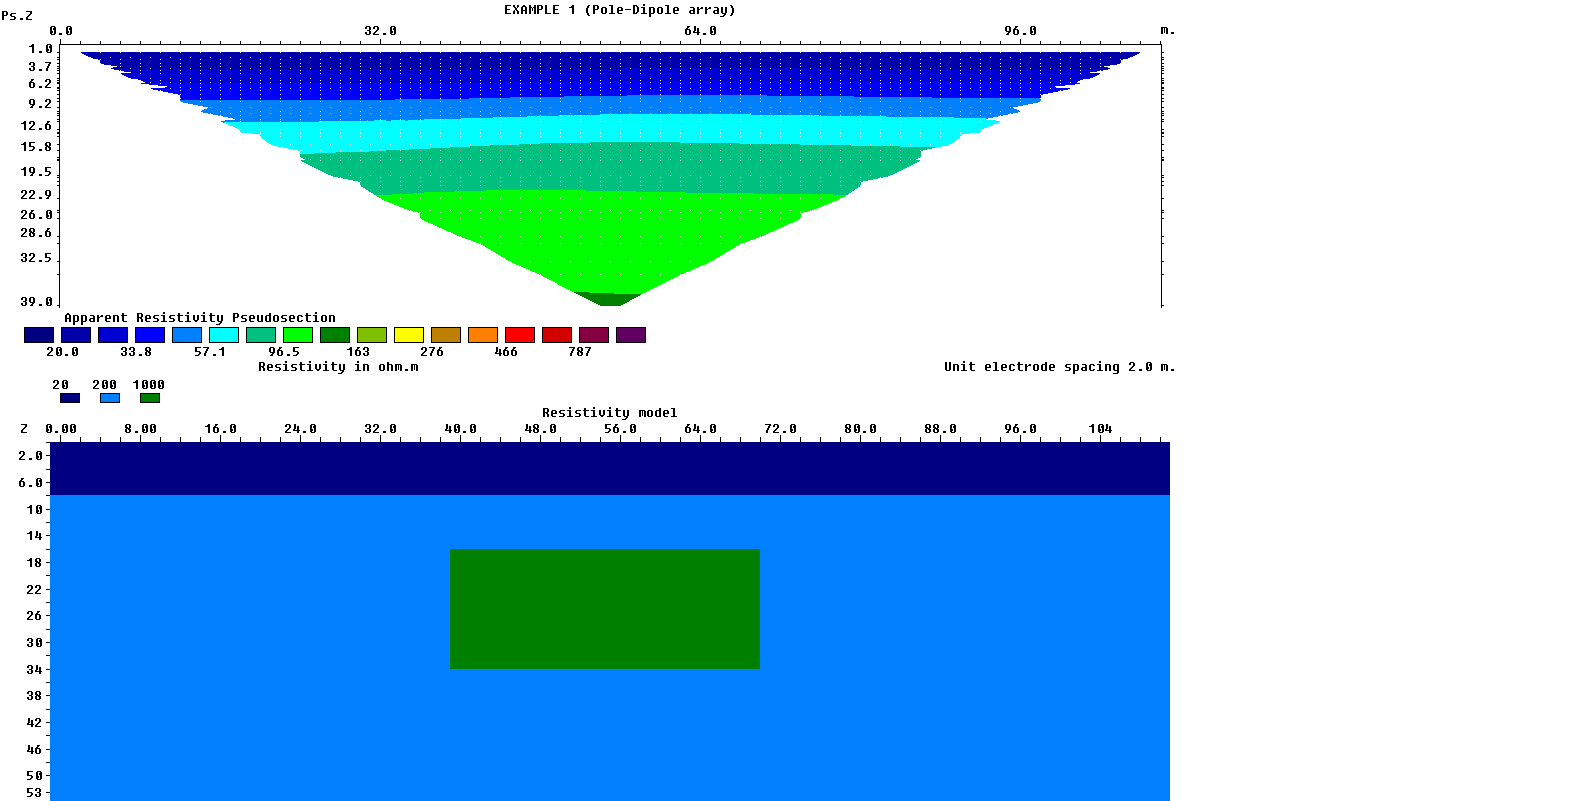
Task: Click the yellow swatch in the resistivity legend
Action: pyautogui.click(x=409, y=335)
